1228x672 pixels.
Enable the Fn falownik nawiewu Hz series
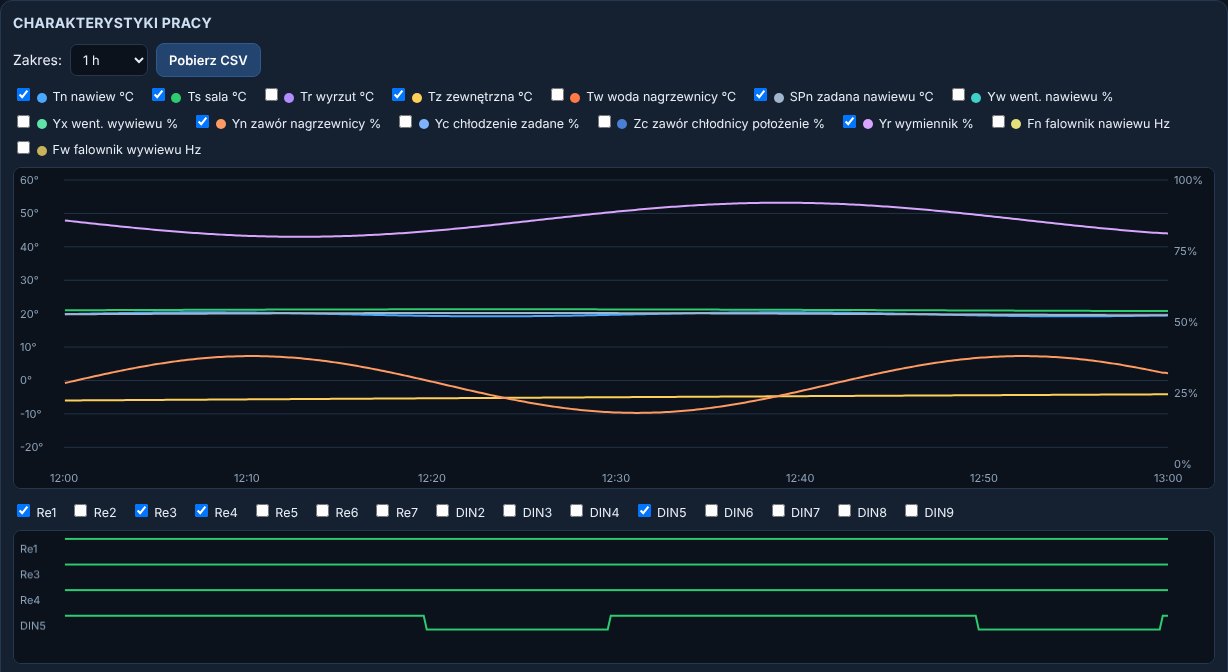tap(998, 122)
